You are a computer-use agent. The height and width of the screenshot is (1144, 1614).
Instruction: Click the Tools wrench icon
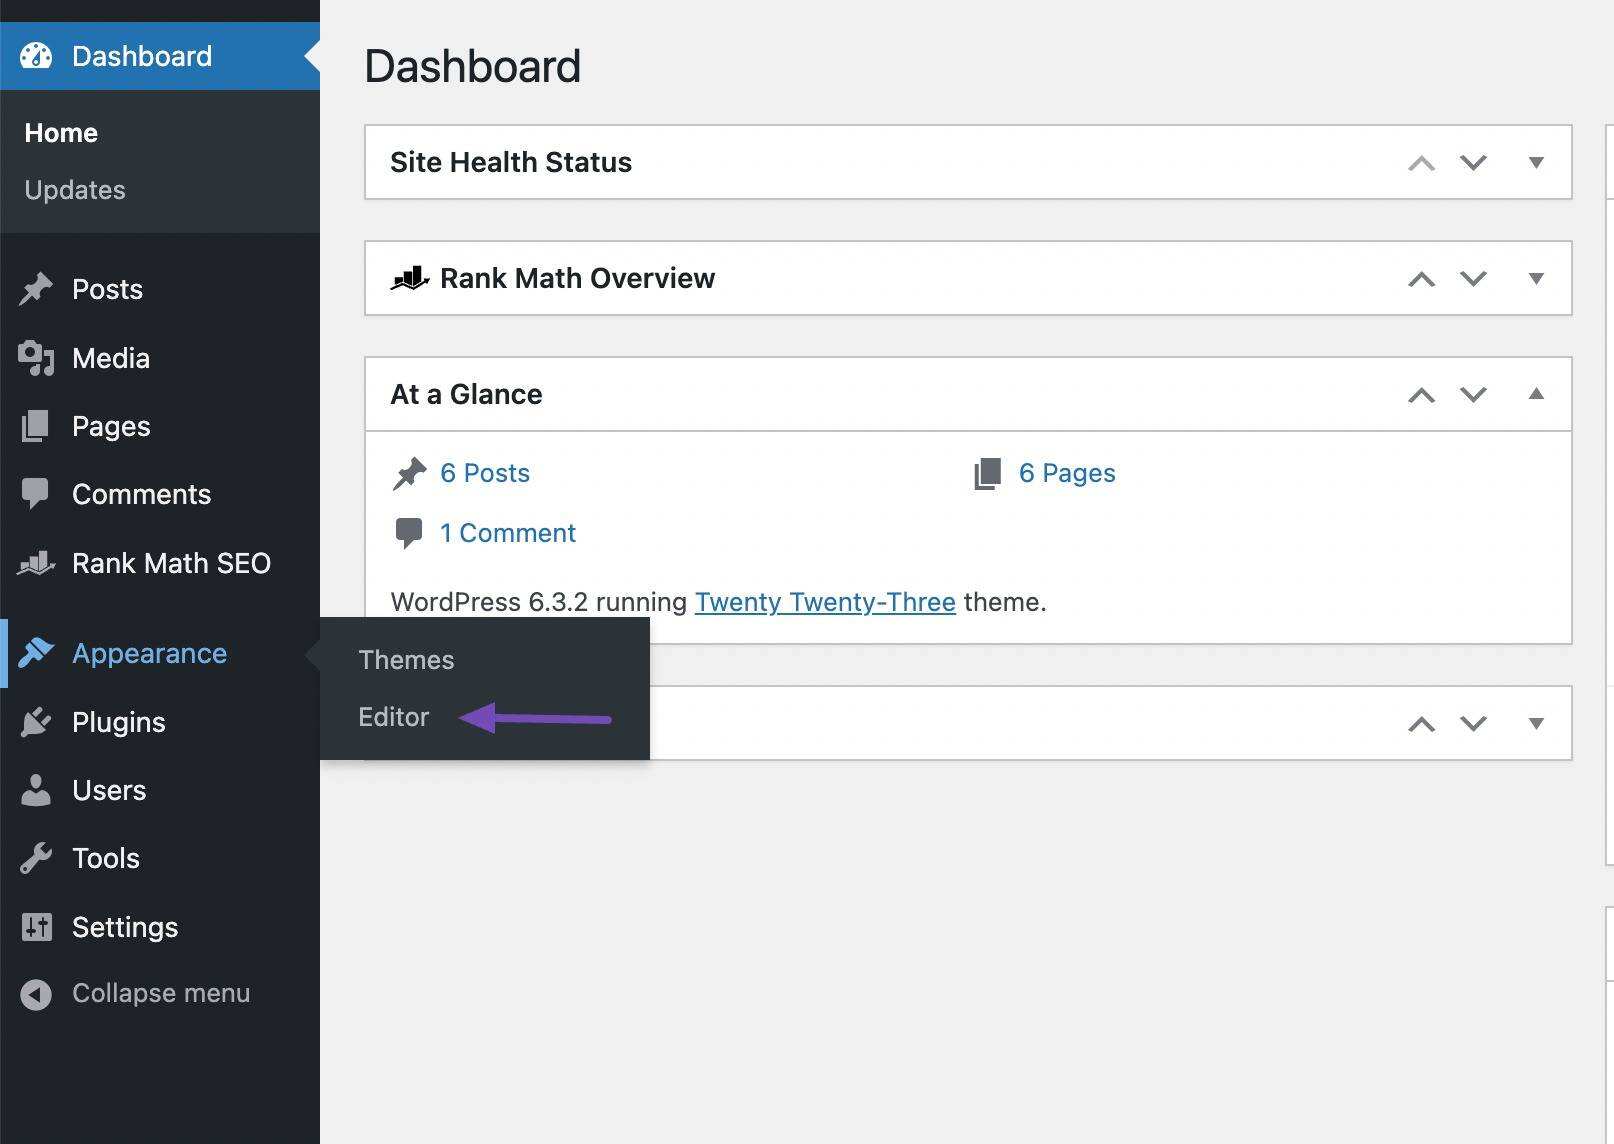36,858
